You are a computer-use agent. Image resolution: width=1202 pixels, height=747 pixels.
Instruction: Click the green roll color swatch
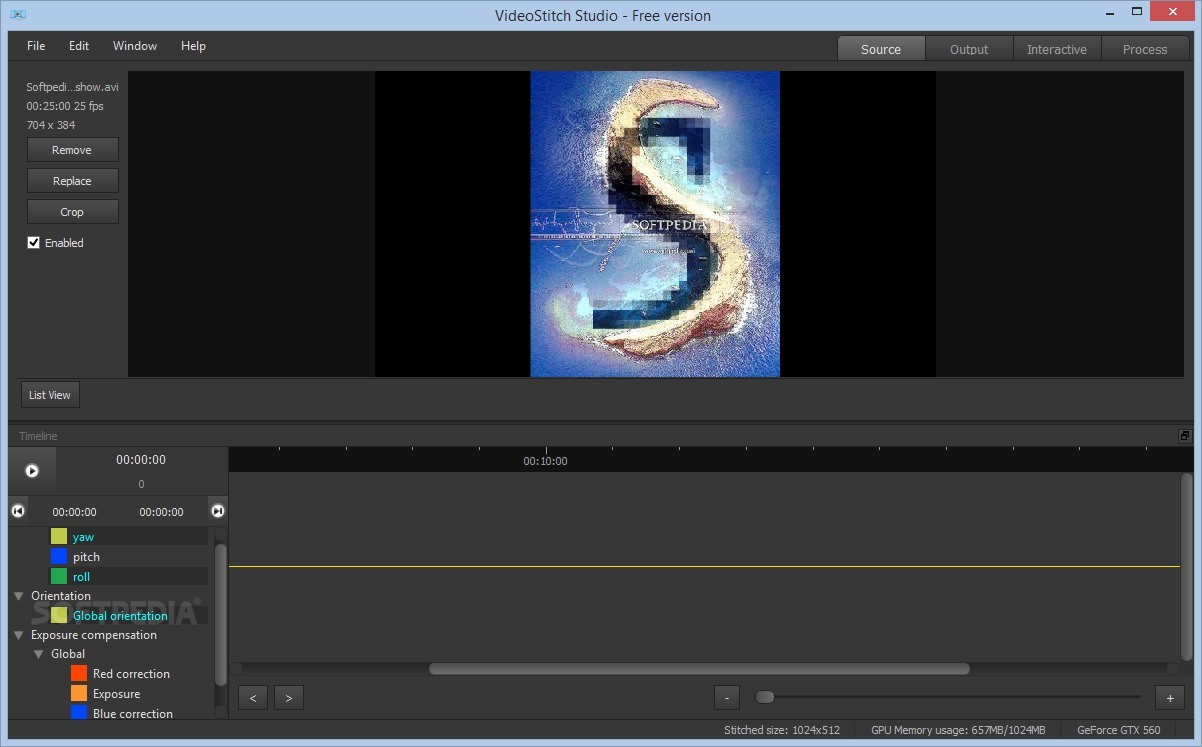[x=59, y=576]
